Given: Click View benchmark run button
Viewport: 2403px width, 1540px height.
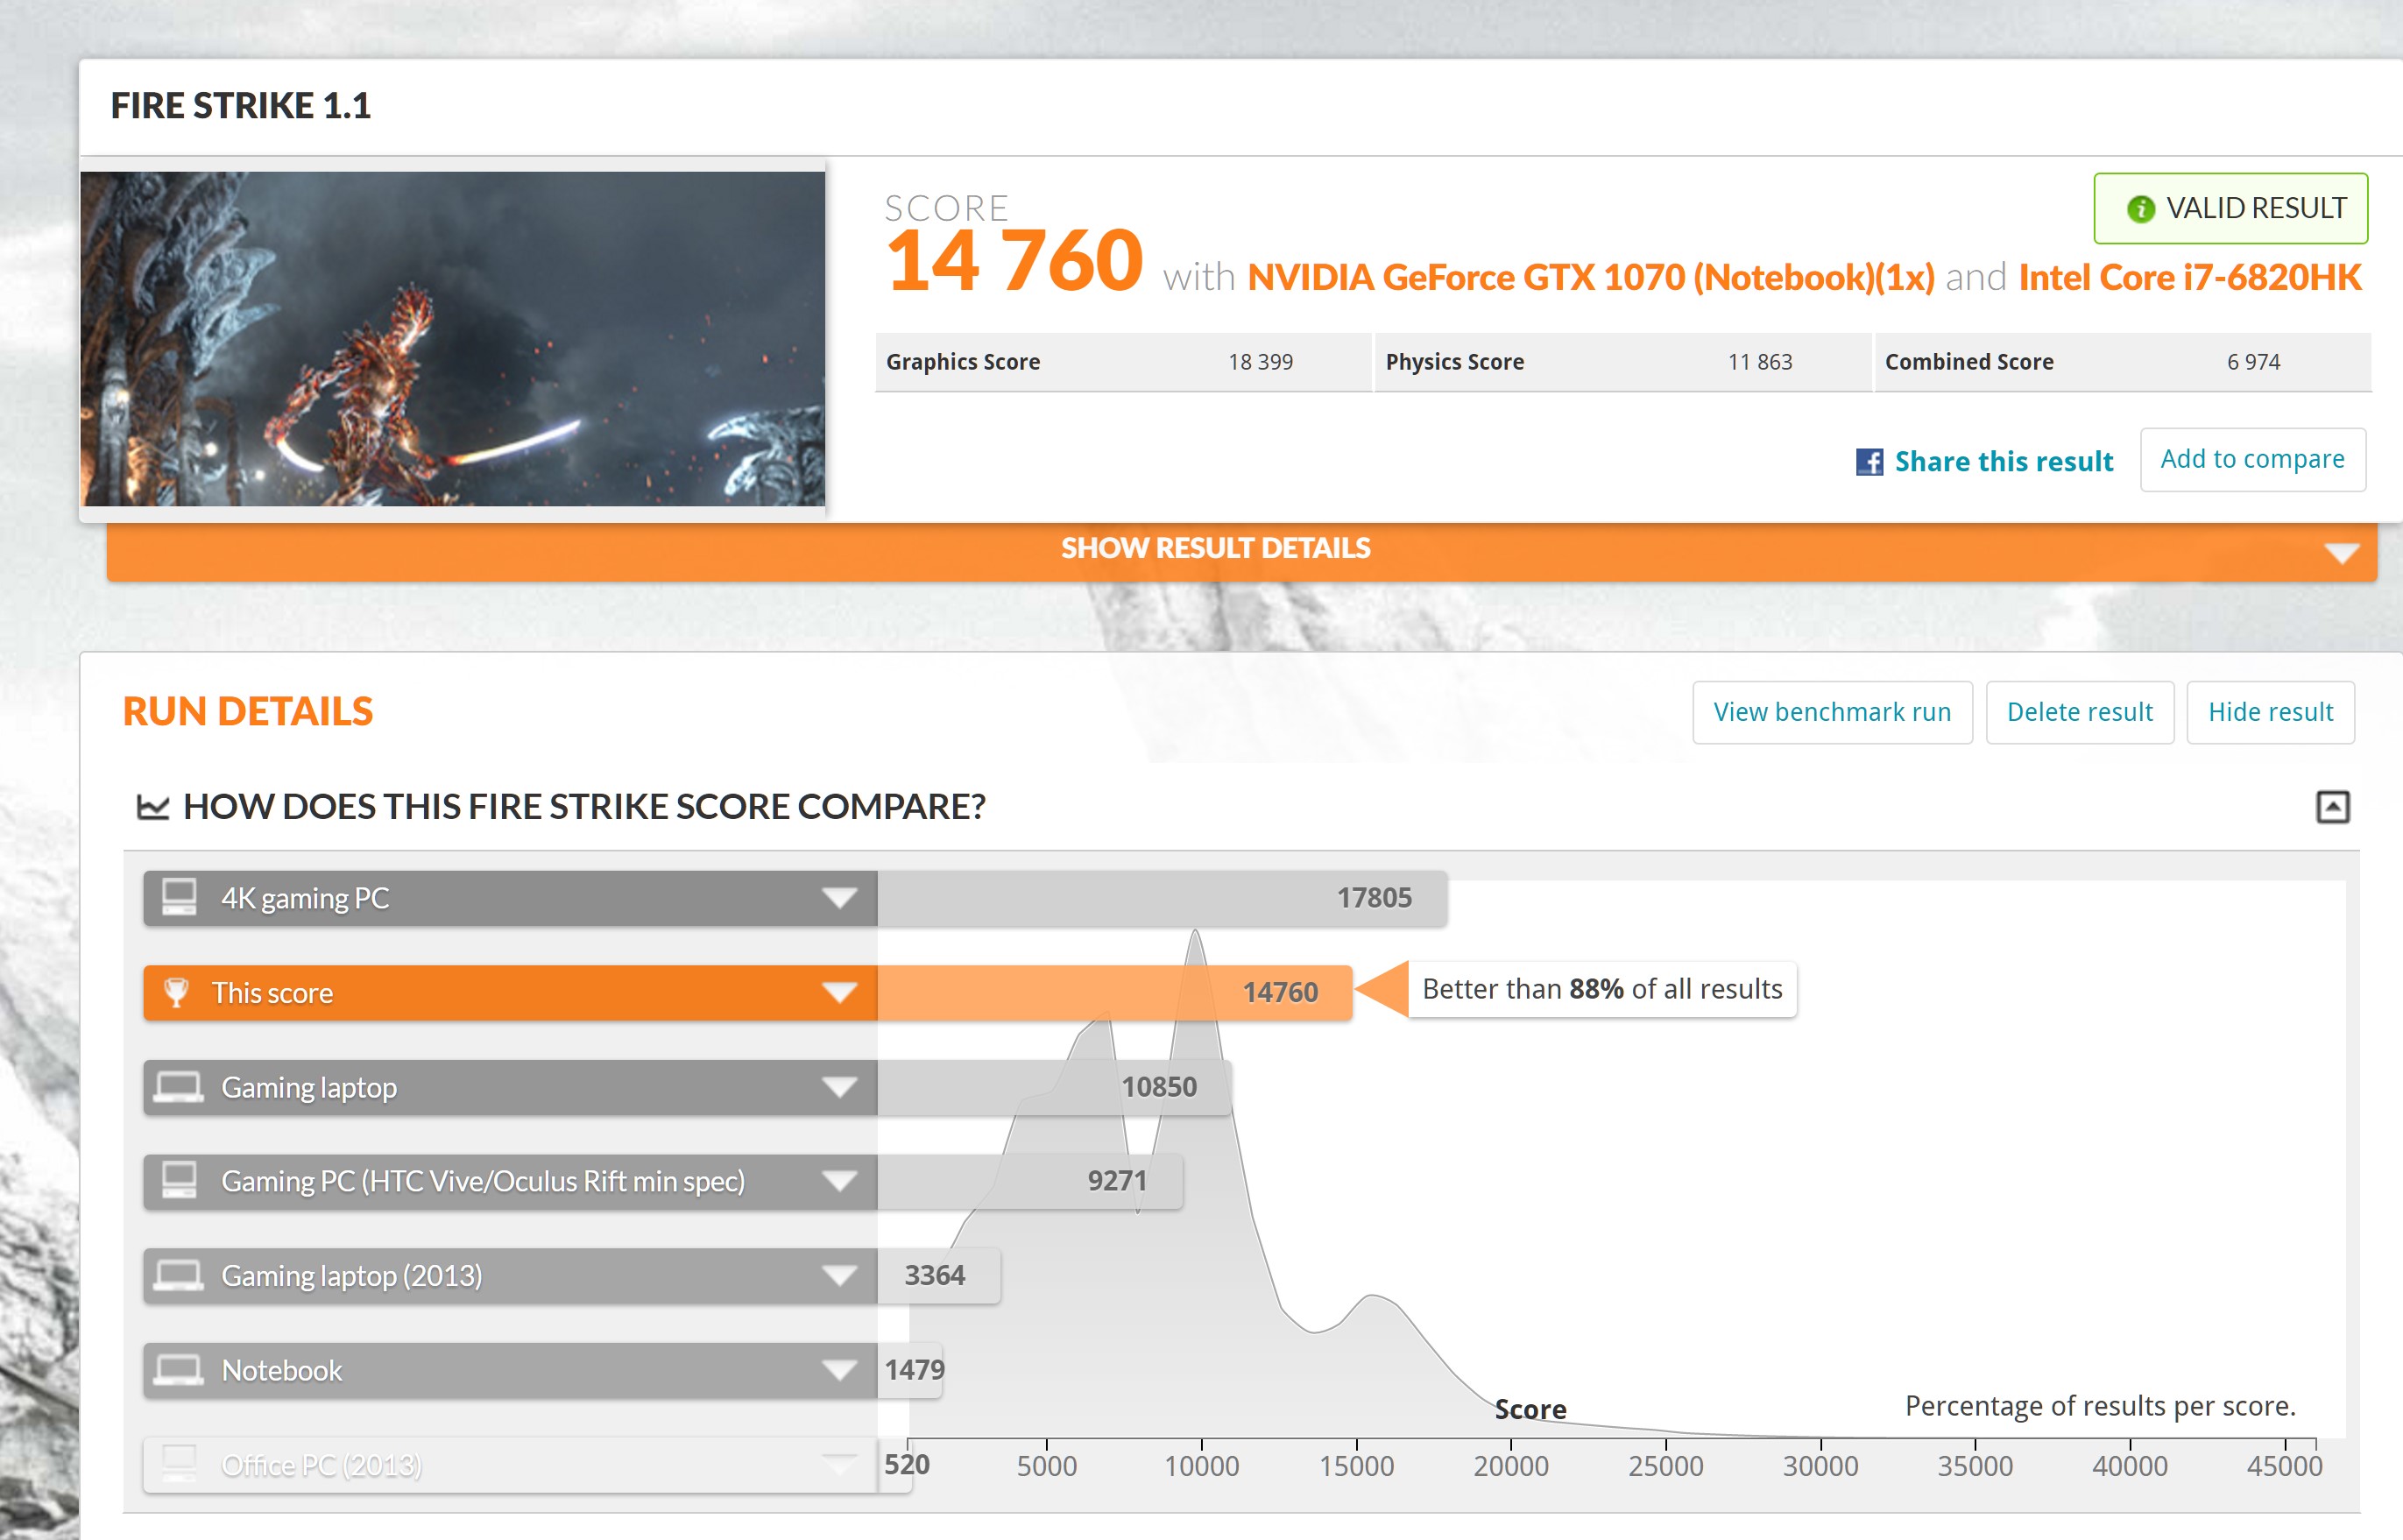Looking at the screenshot, I should tap(1832, 712).
